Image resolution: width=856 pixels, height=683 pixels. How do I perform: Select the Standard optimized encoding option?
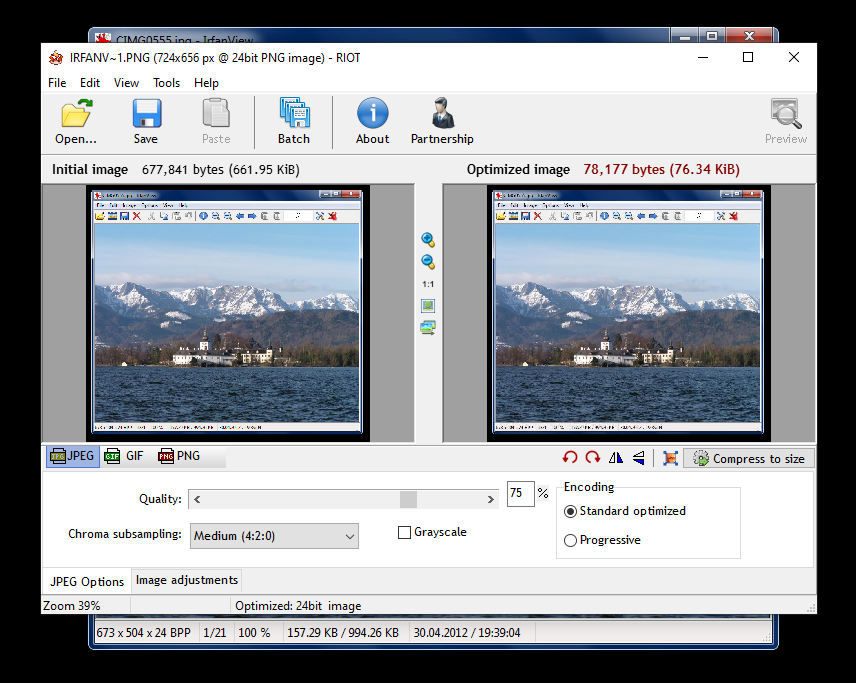pos(570,512)
